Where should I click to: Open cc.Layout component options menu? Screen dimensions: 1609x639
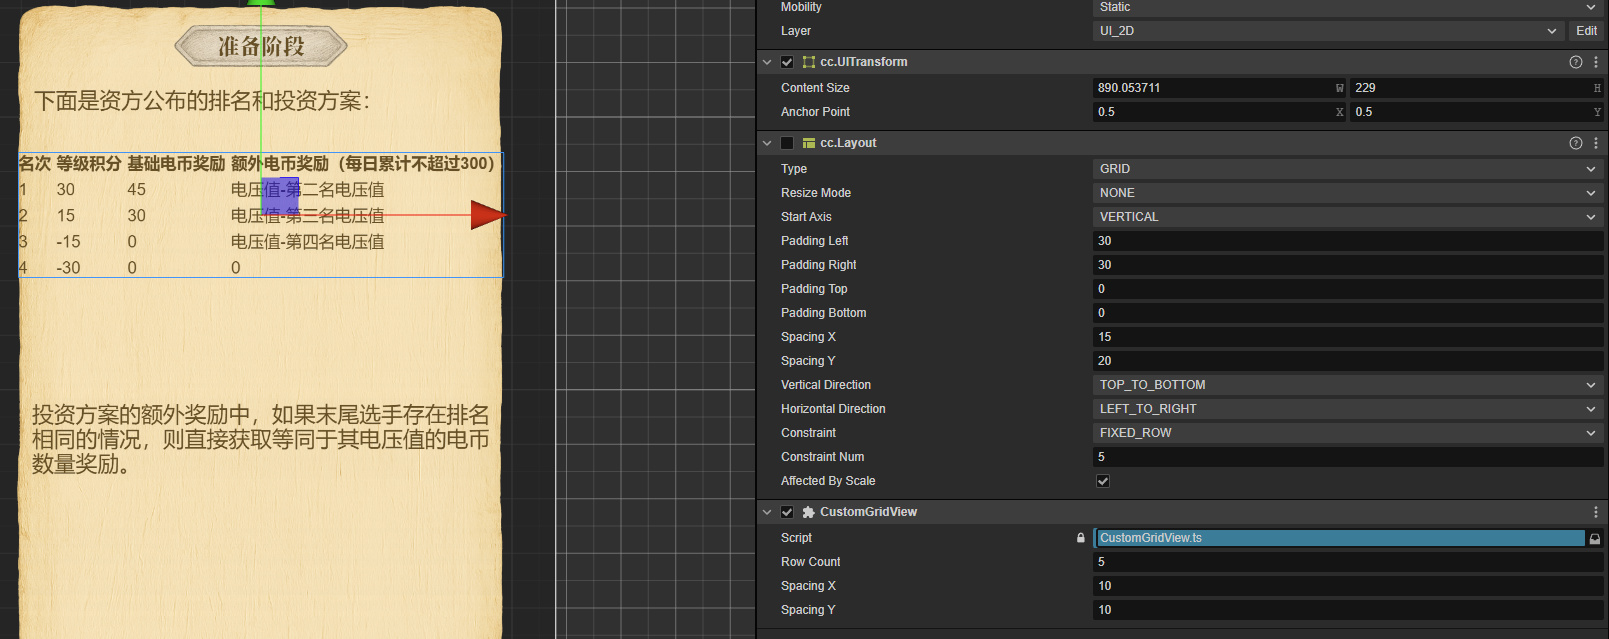[x=1596, y=143]
